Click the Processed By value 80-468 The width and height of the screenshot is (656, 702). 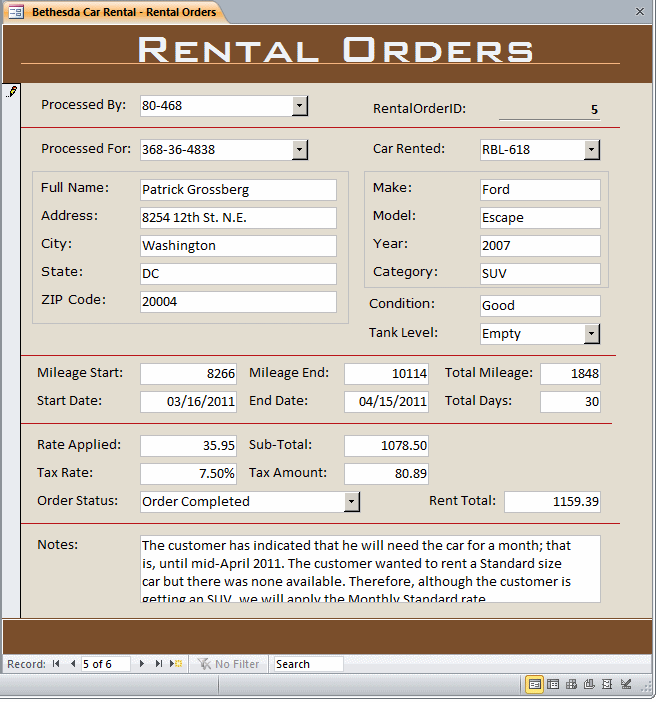pos(162,106)
